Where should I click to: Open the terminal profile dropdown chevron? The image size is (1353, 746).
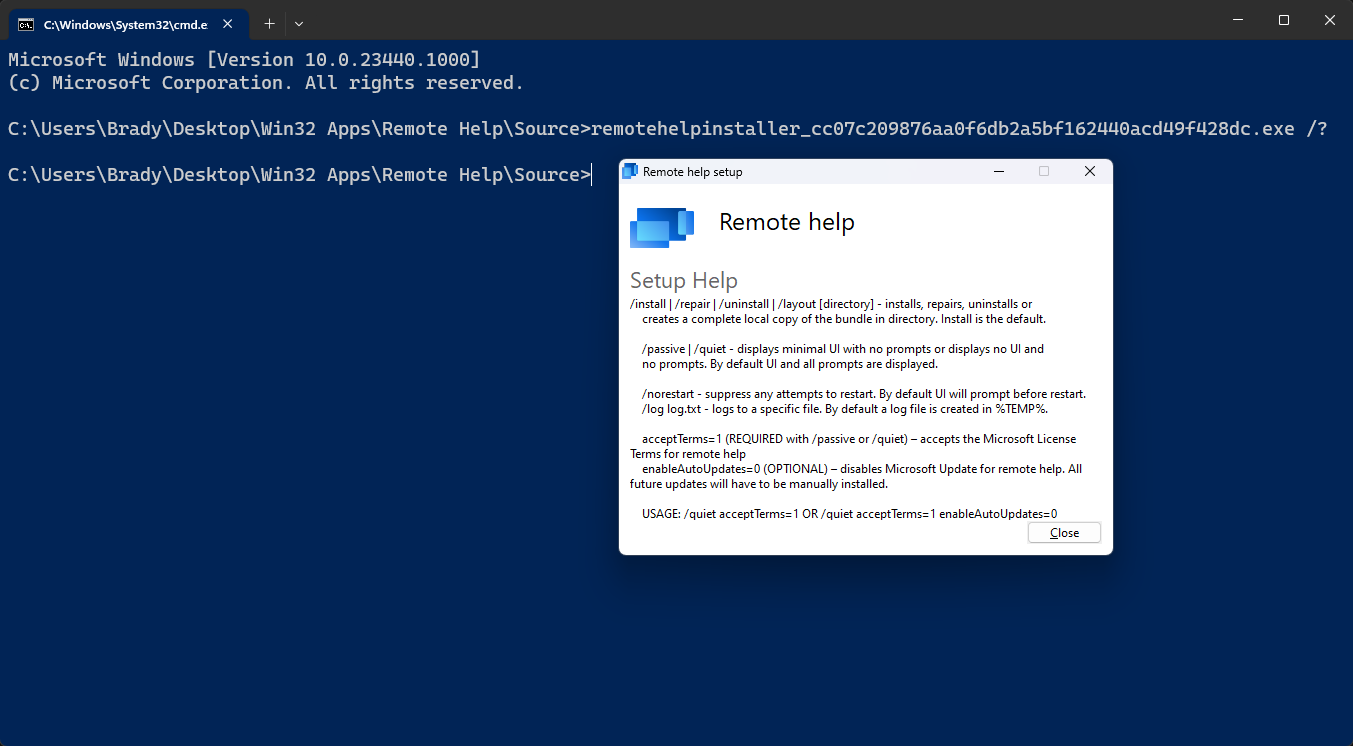tap(299, 23)
